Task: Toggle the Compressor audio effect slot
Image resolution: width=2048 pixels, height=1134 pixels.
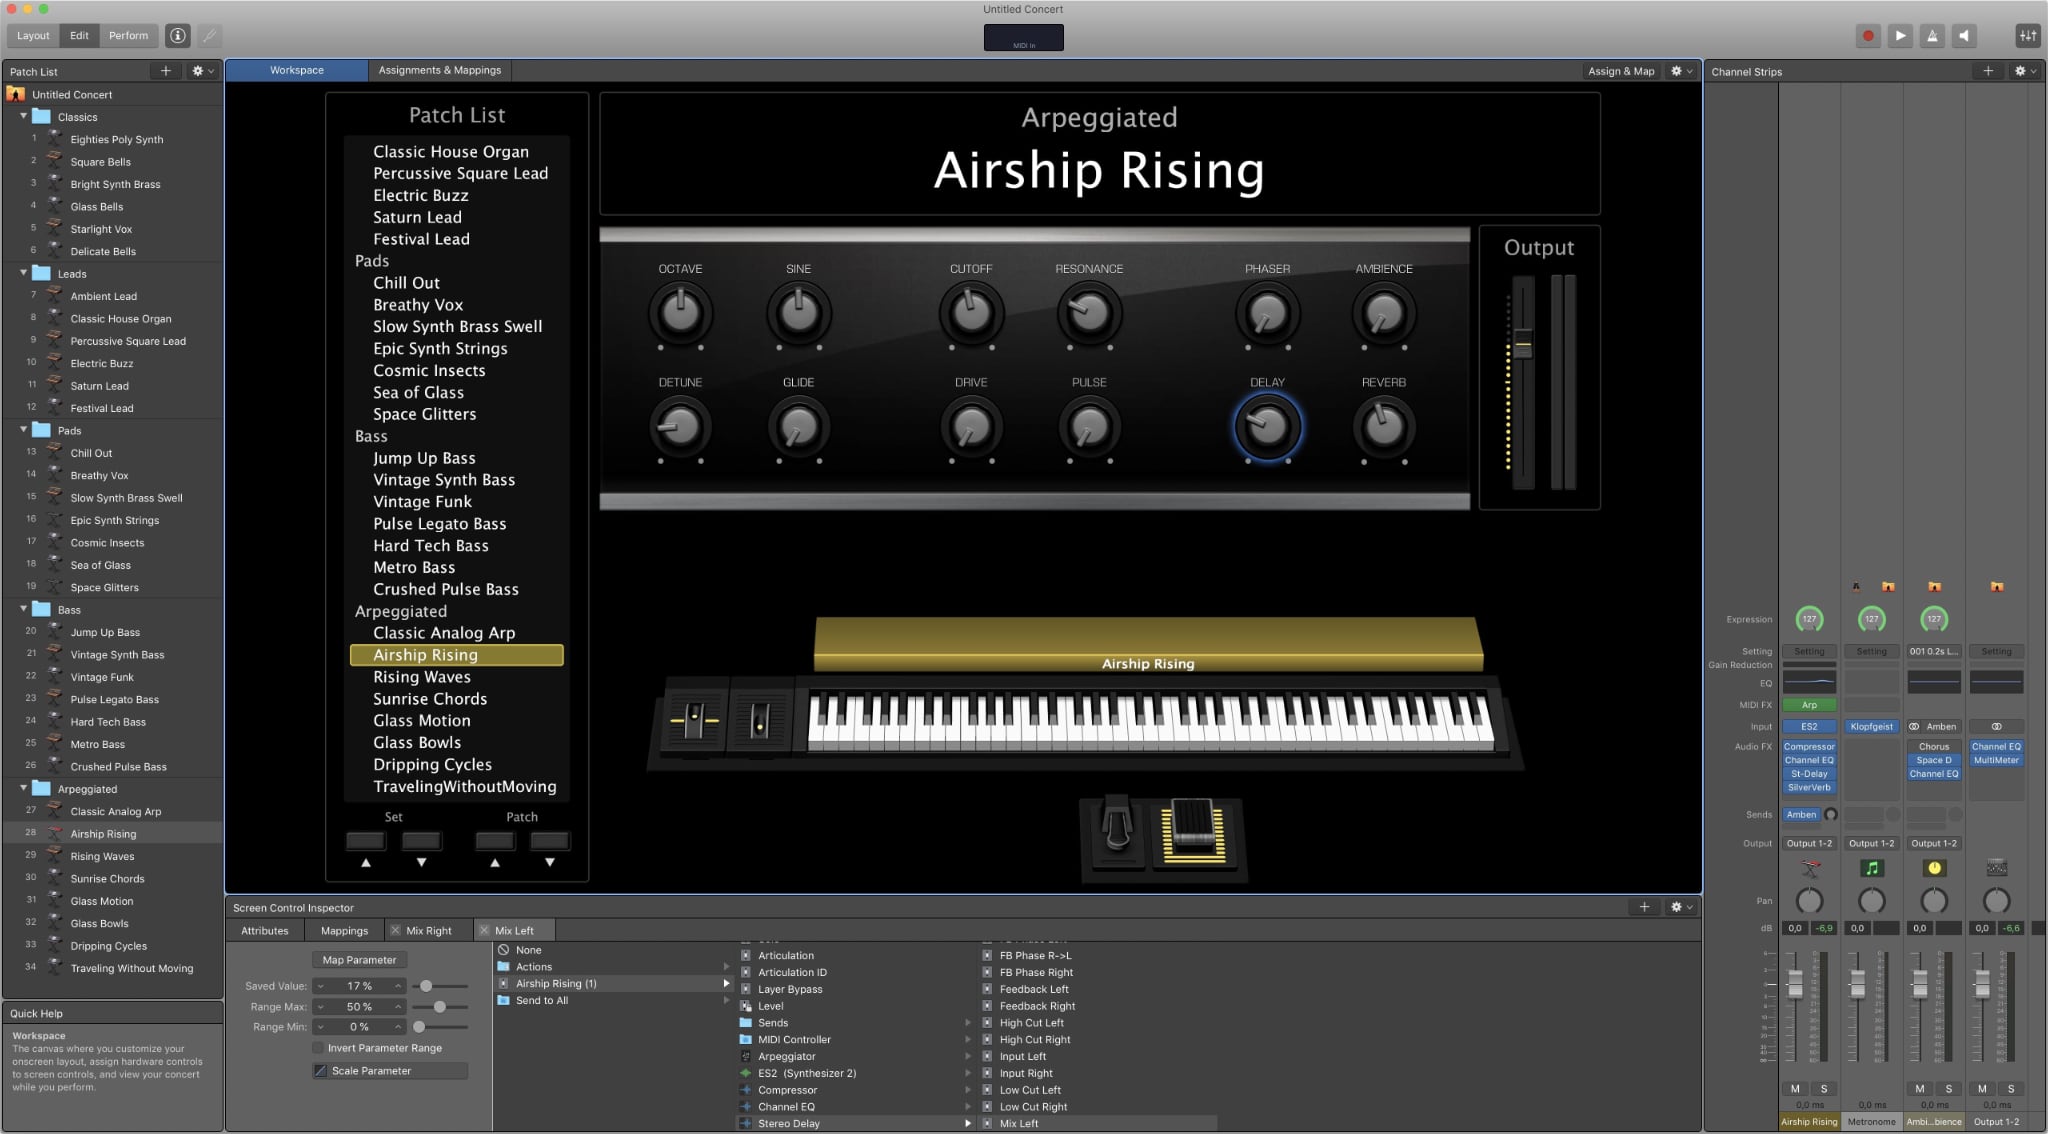Action: [x=1809, y=747]
